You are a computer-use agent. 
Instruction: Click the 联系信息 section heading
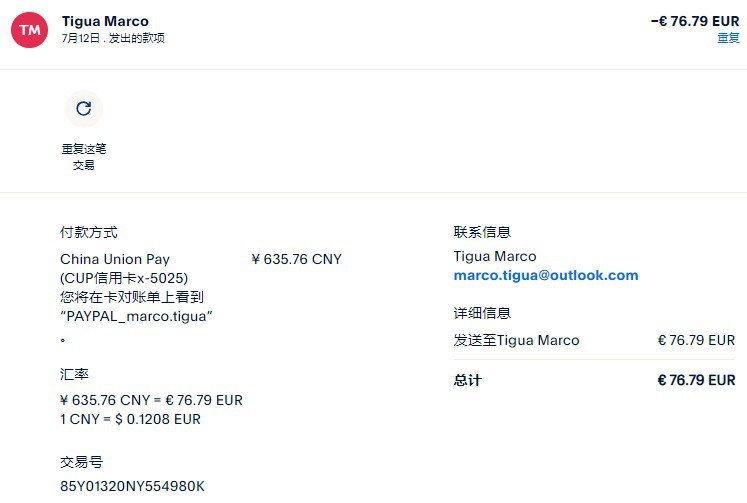coord(482,232)
